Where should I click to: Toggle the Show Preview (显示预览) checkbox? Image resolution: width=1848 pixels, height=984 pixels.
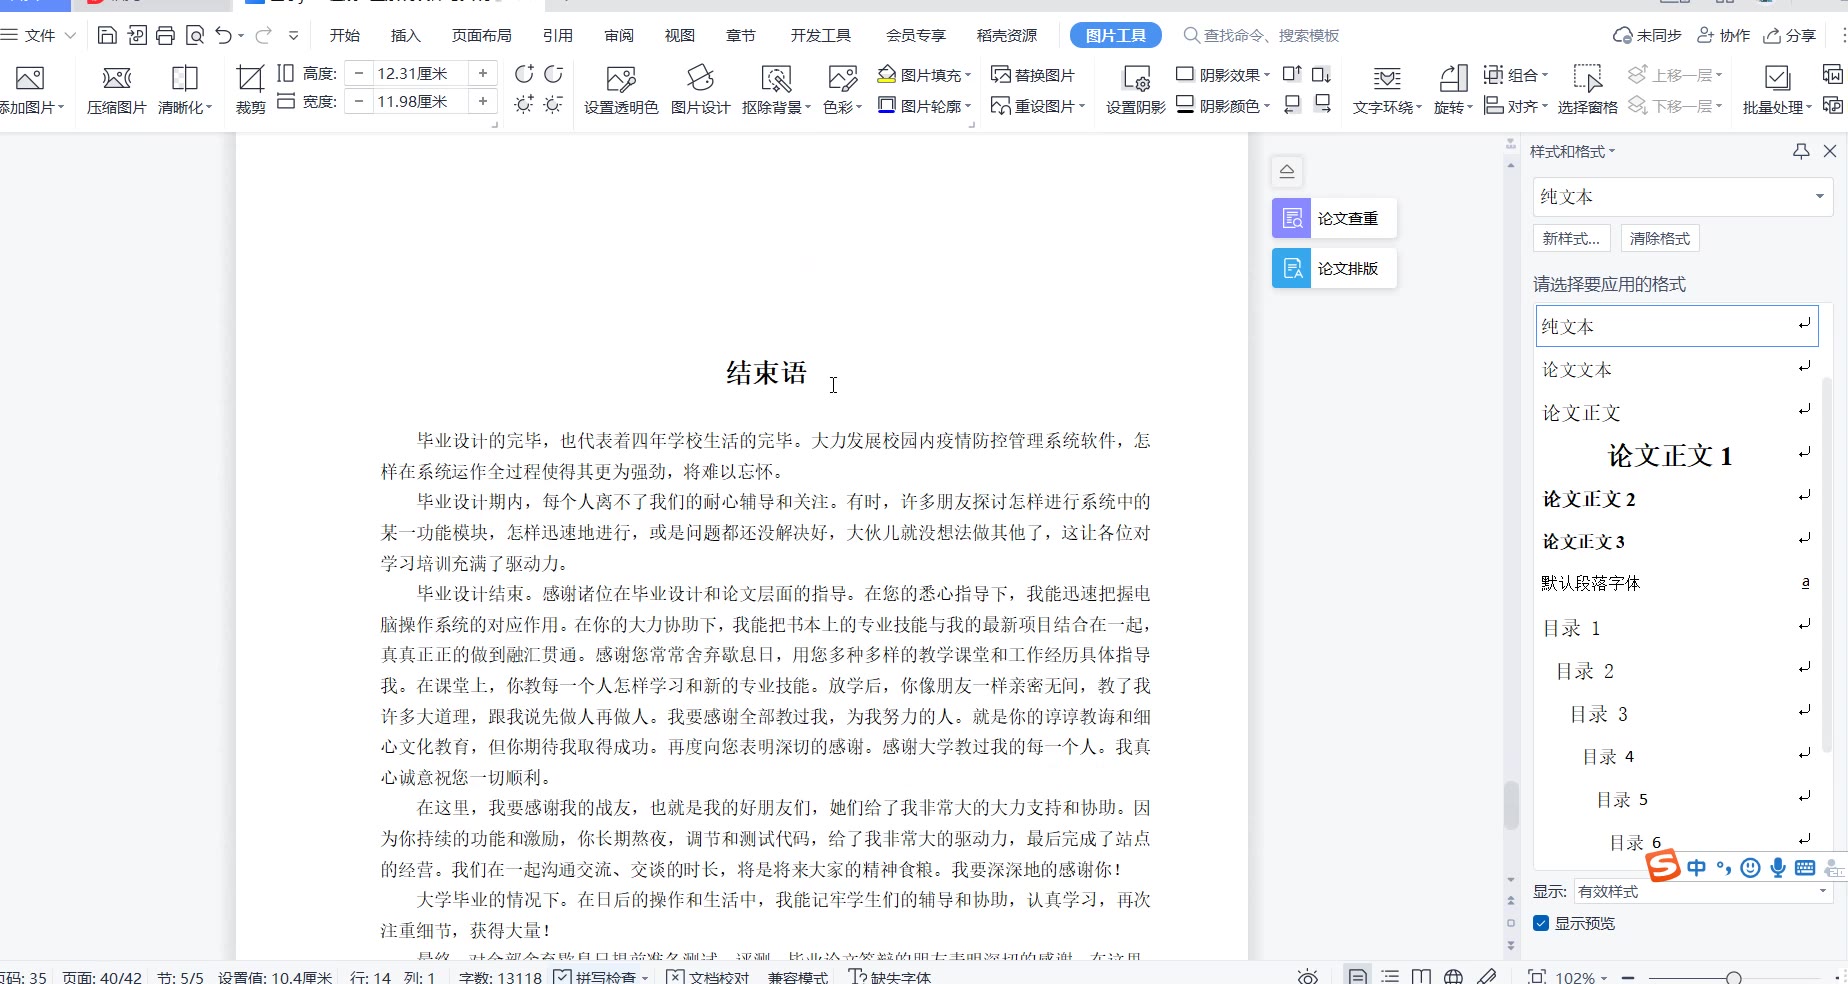click(1541, 923)
